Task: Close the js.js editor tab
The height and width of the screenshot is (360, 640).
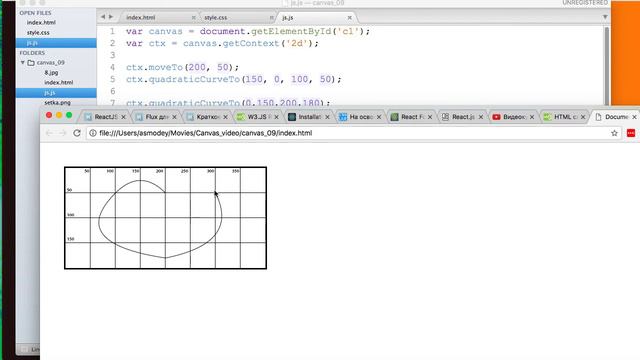Action: 350,18
